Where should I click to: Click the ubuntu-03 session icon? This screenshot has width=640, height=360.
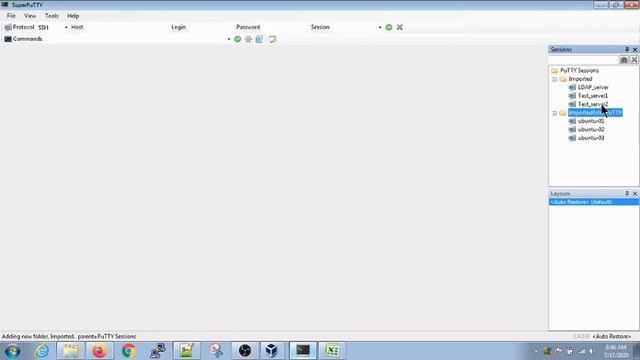(572, 138)
